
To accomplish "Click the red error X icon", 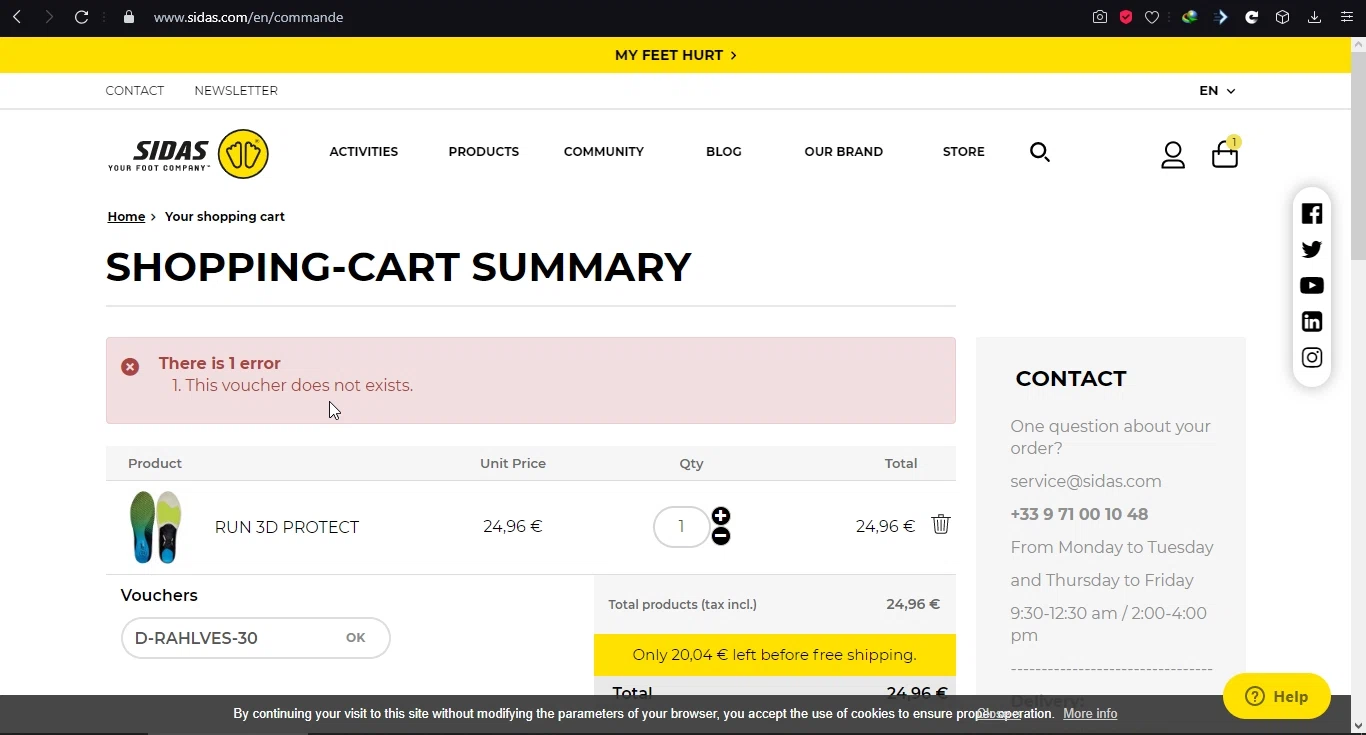I will point(130,367).
